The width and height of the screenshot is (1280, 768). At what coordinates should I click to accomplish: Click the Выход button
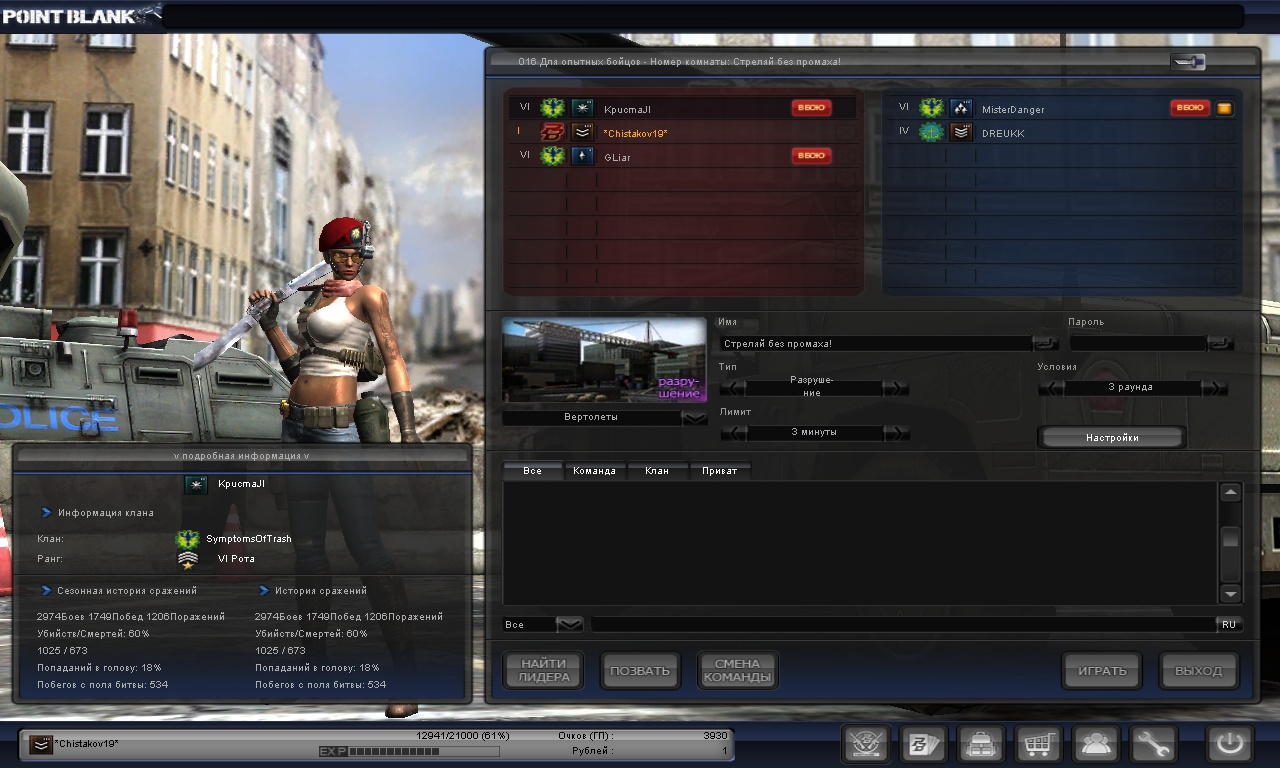click(x=1199, y=671)
